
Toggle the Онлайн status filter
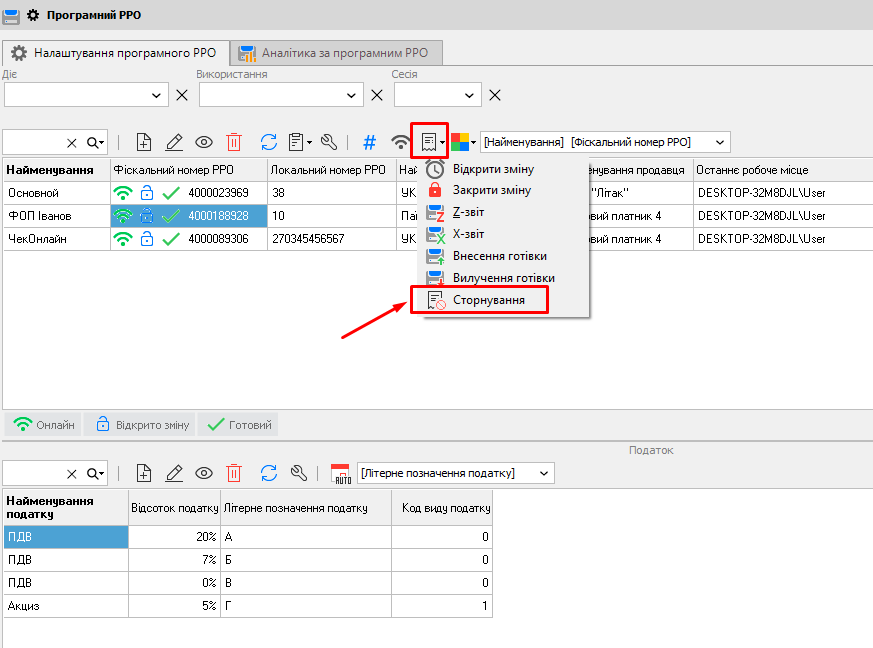43,425
